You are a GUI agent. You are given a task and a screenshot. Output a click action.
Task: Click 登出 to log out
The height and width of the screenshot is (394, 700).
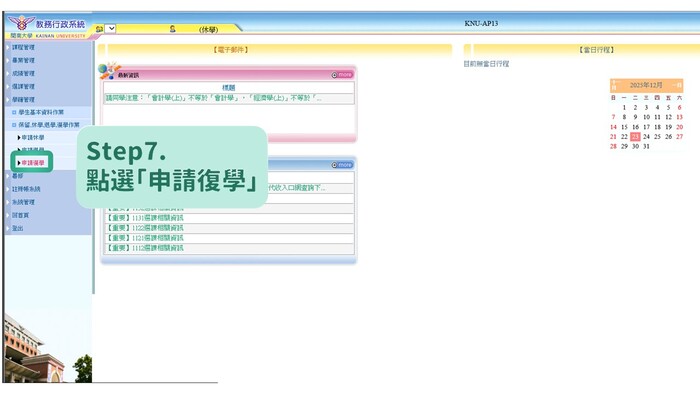pyautogui.click(x=17, y=228)
